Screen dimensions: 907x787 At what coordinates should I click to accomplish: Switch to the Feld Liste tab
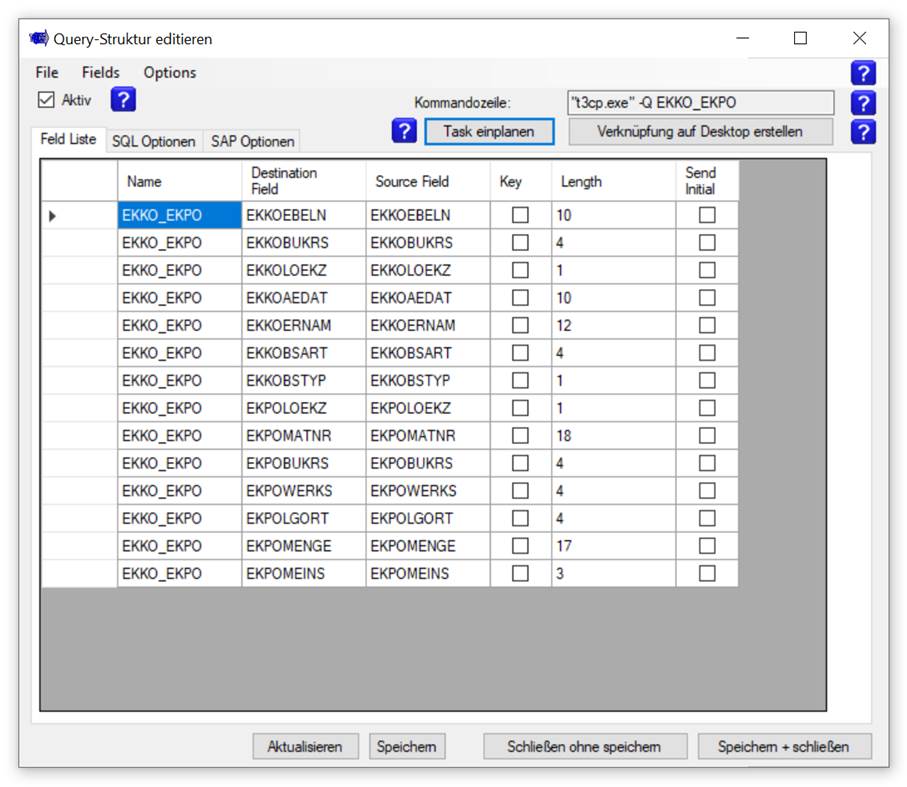68,139
